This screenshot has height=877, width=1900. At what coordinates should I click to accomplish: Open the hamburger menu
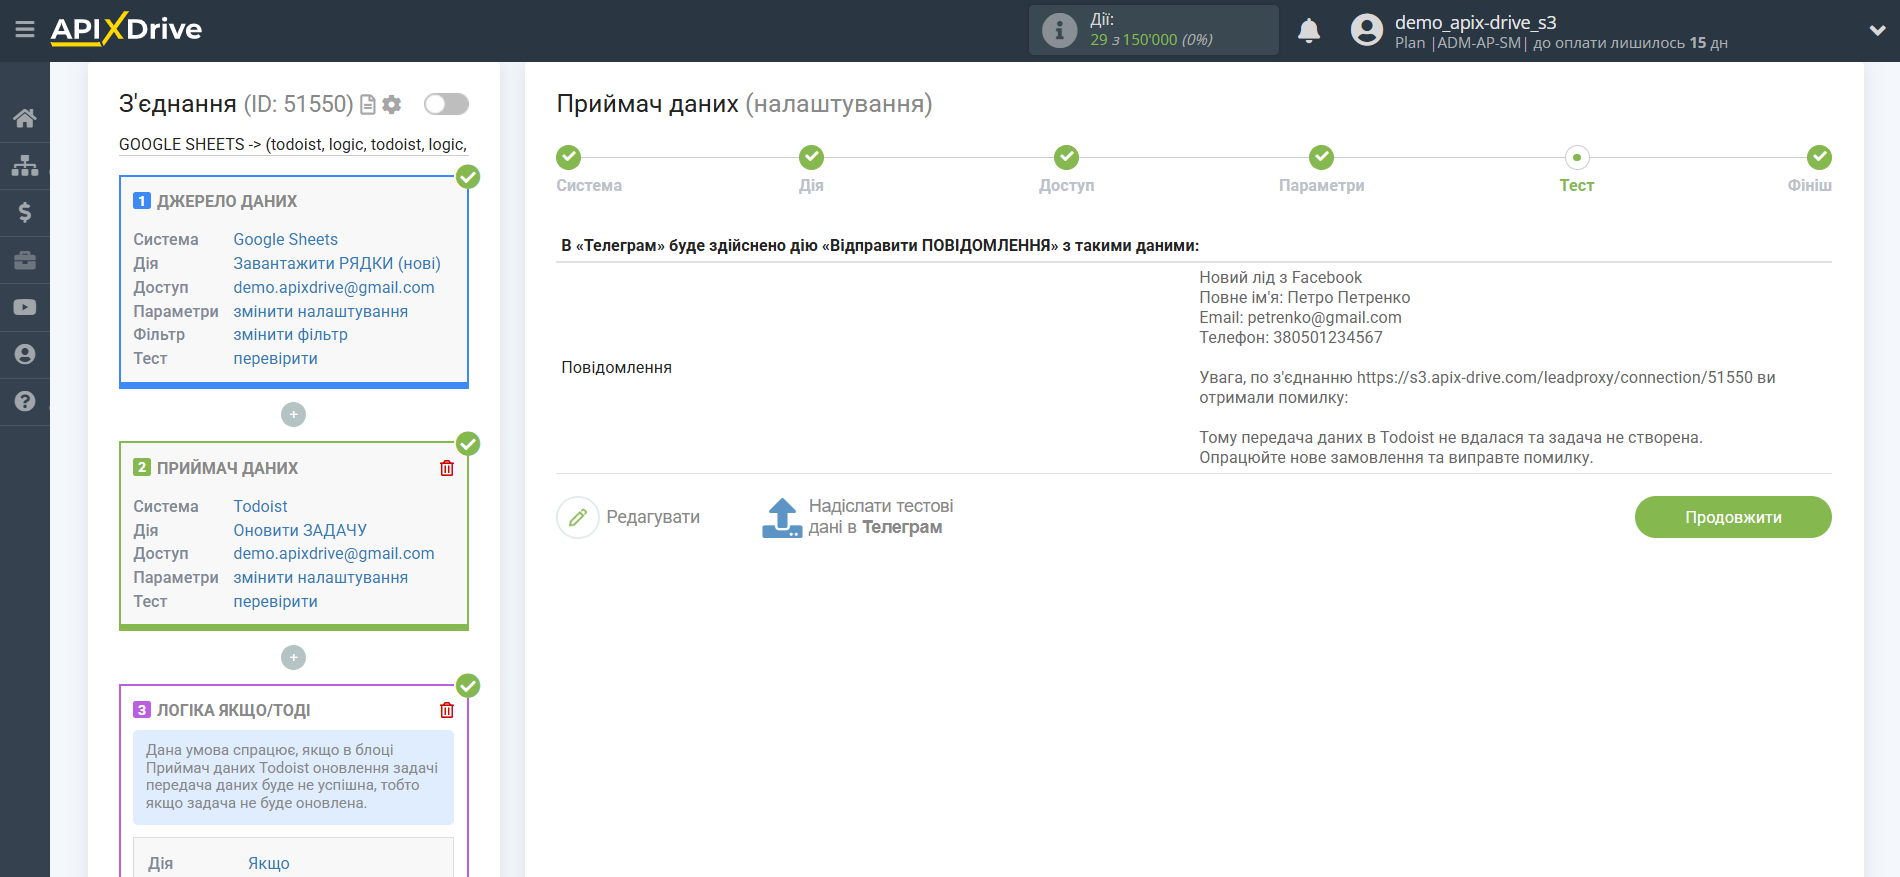coord(25,30)
